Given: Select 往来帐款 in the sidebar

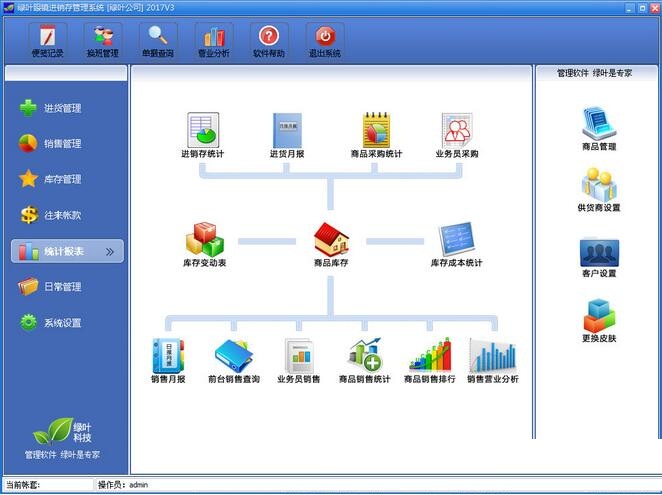Looking at the screenshot, I should point(51,215).
